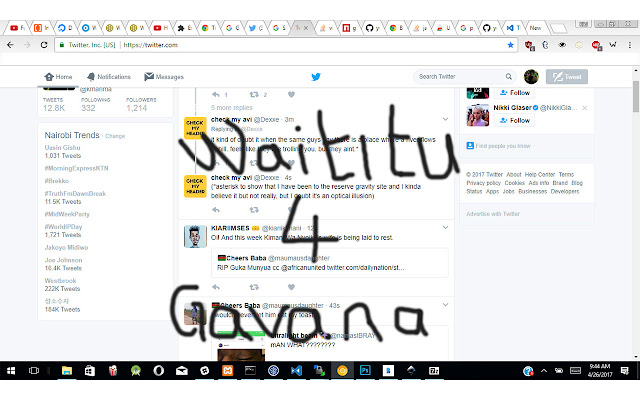Viewport: 640px width, 400px height.
Task: Click the eye extension icon in Chrome's toolbar
Action: [x=562, y=45]
